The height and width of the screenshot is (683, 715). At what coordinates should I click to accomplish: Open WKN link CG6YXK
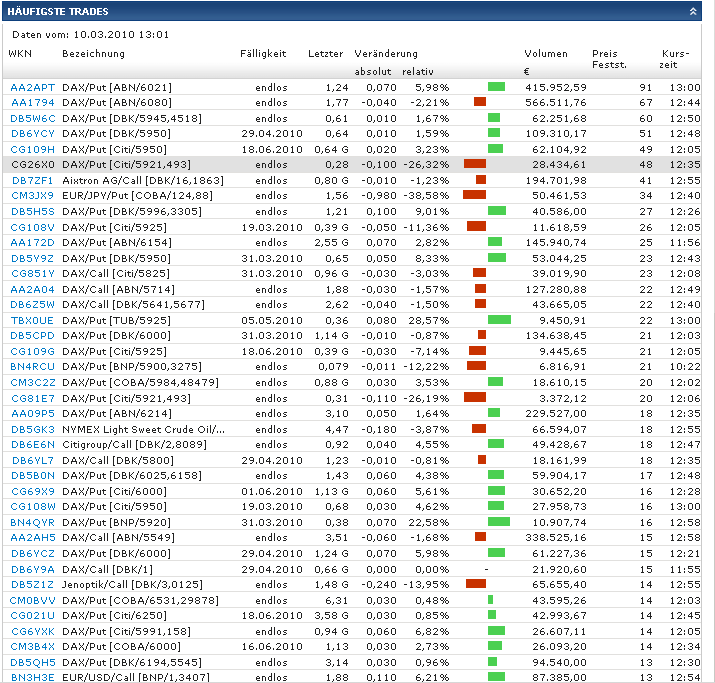[x=32, y=631]
